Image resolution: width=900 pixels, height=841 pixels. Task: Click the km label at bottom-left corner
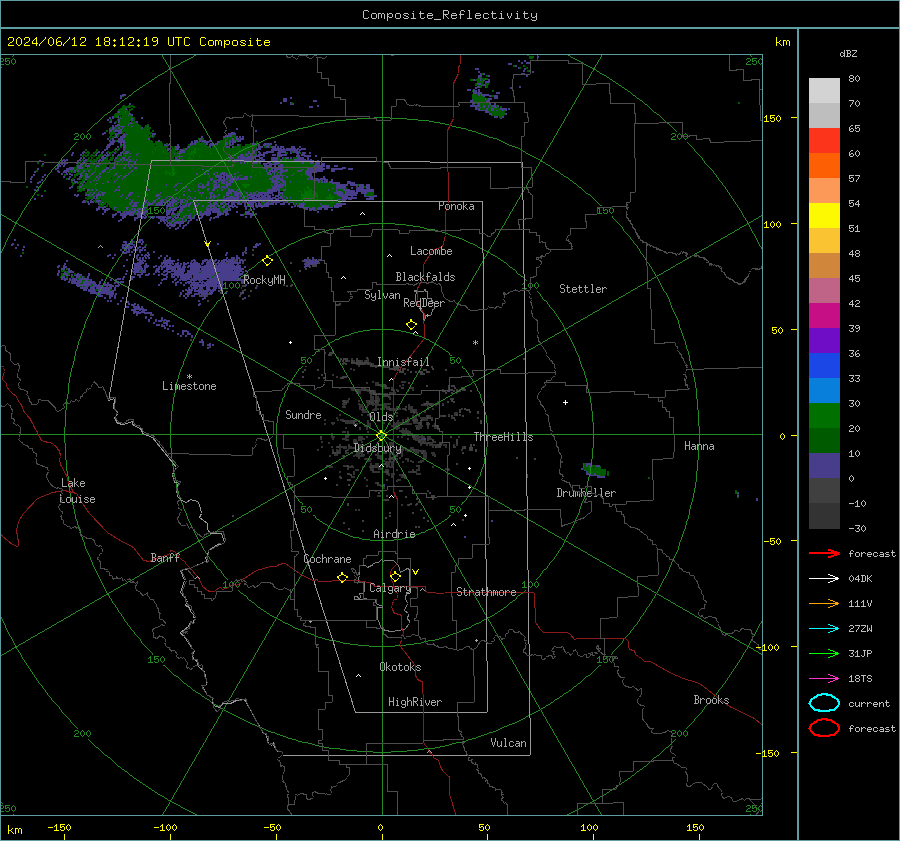coord(14,830)
